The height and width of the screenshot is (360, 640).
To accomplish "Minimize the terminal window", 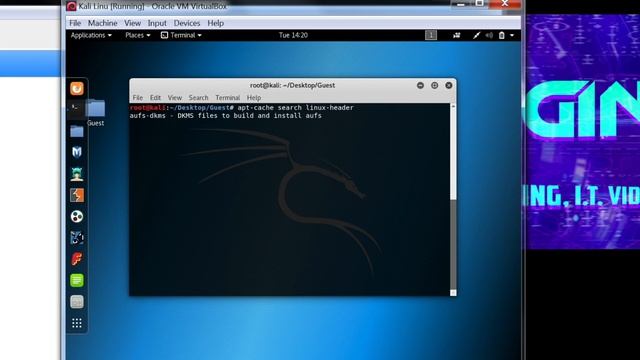I will (420, 85).
